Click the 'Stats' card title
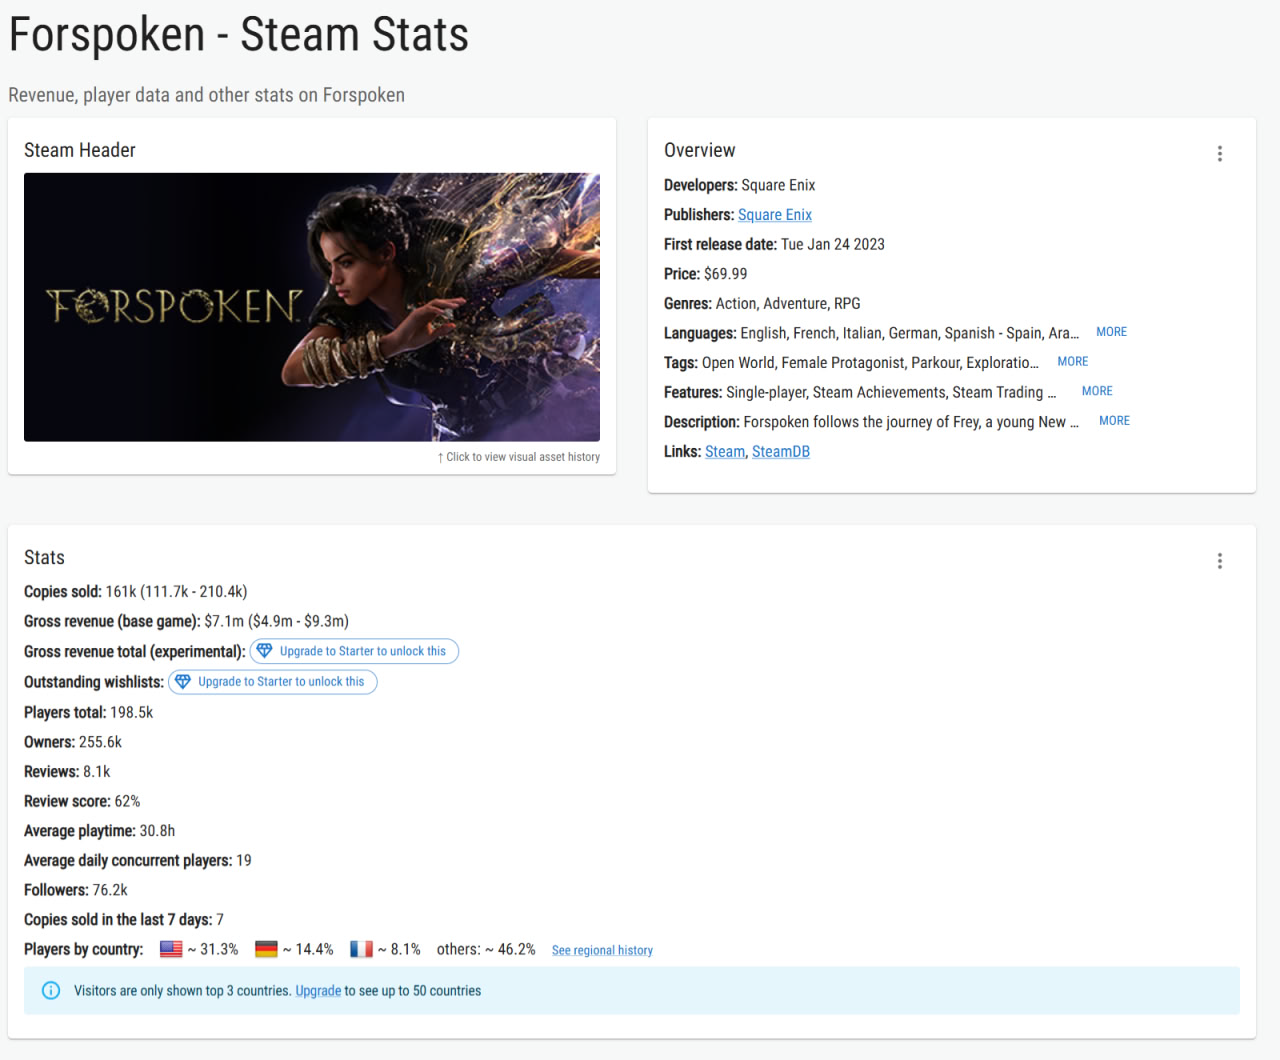The image size is (1280, 1060). click(44, 558)
